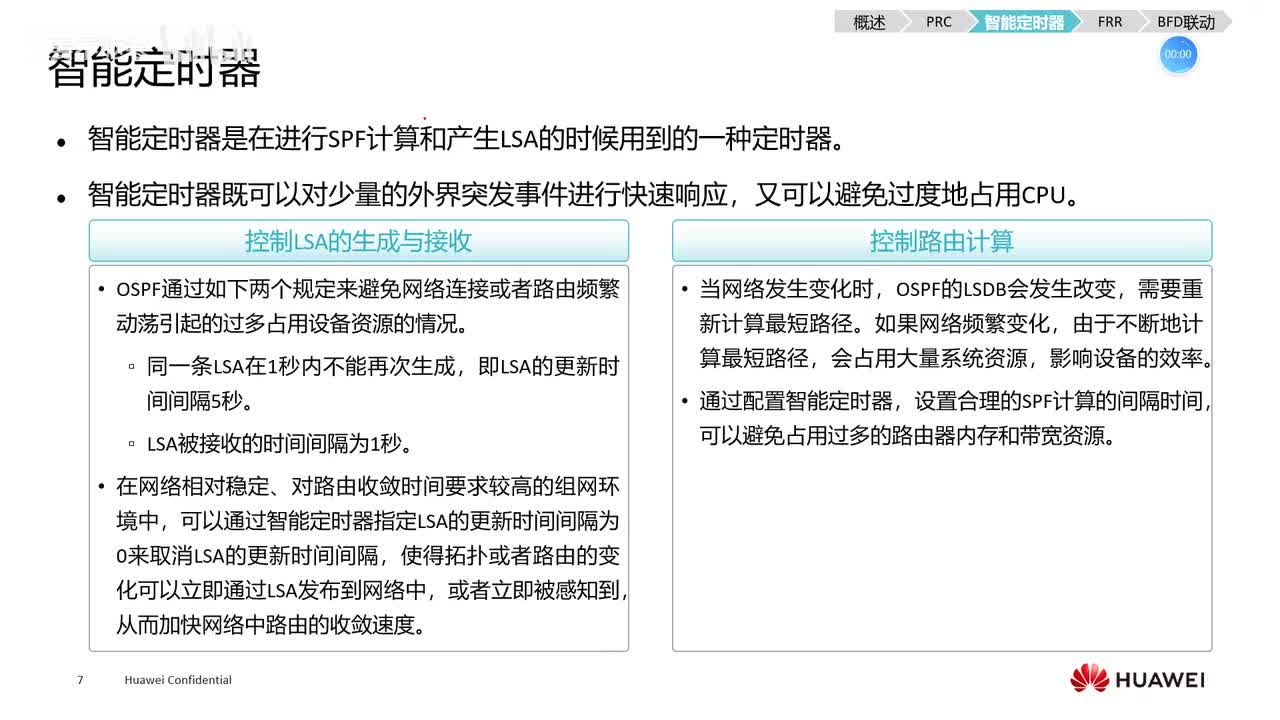Go to the FRR tab
1280x720 pixels.
tap(1109, 22)
